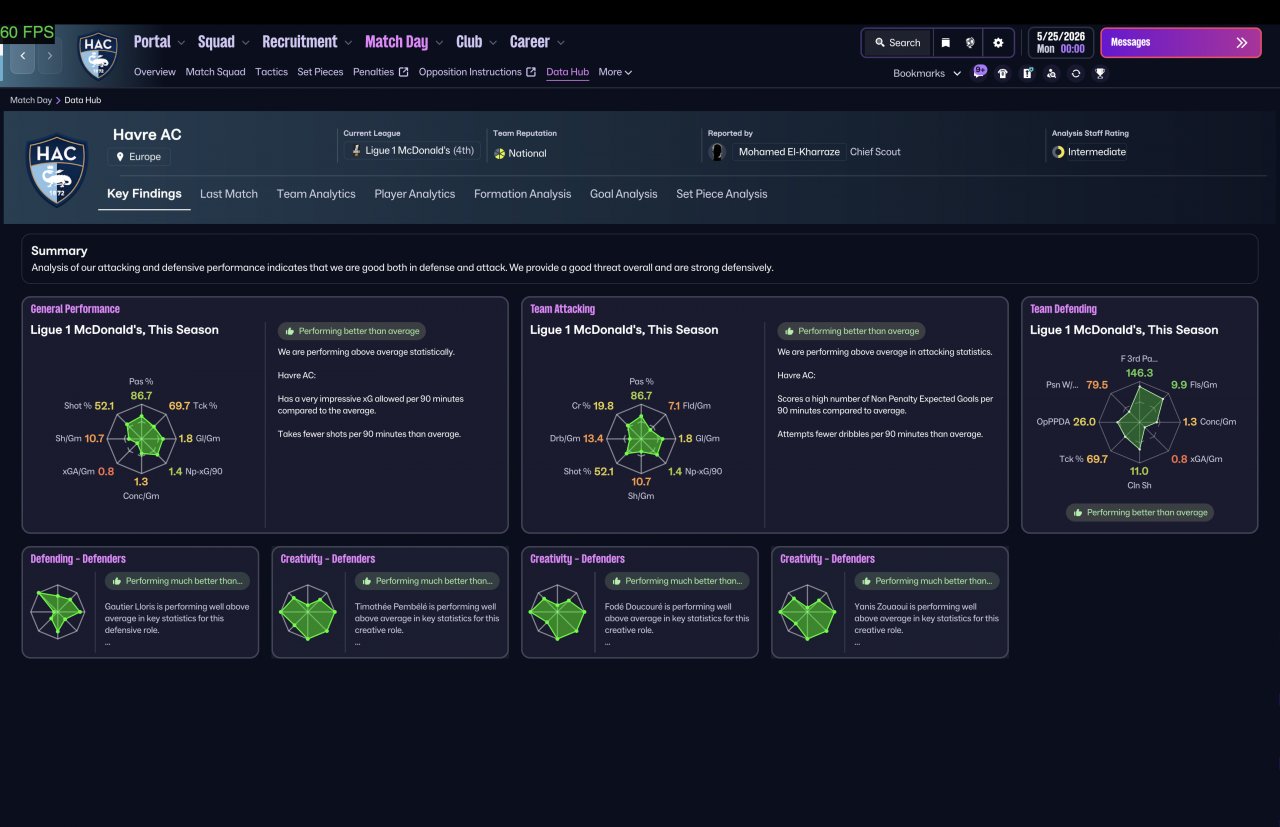The image size is (1280, 827).
Task: Open Yanis Zouaoui Creativity card
Action: click(890, 602)
